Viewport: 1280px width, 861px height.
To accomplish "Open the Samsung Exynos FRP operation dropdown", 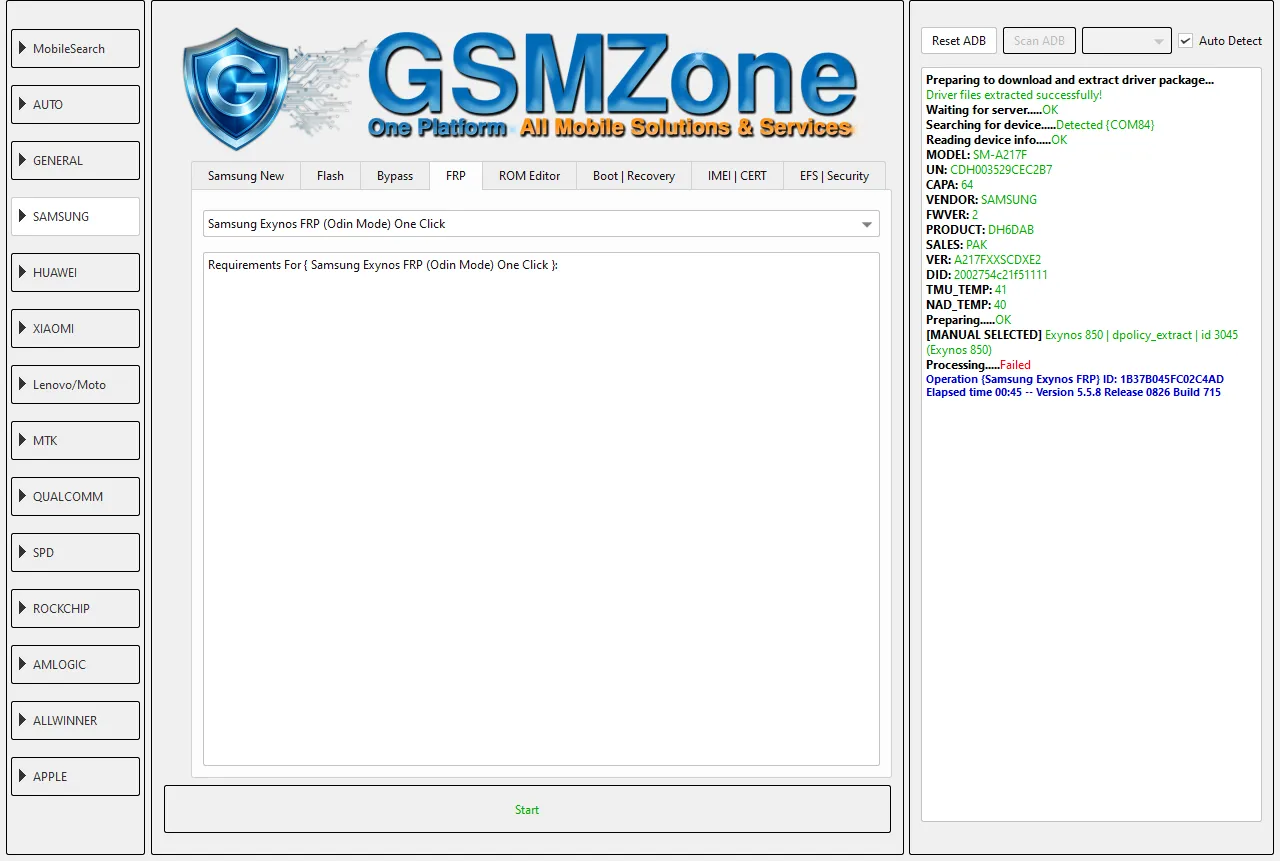I will point(541,224).
